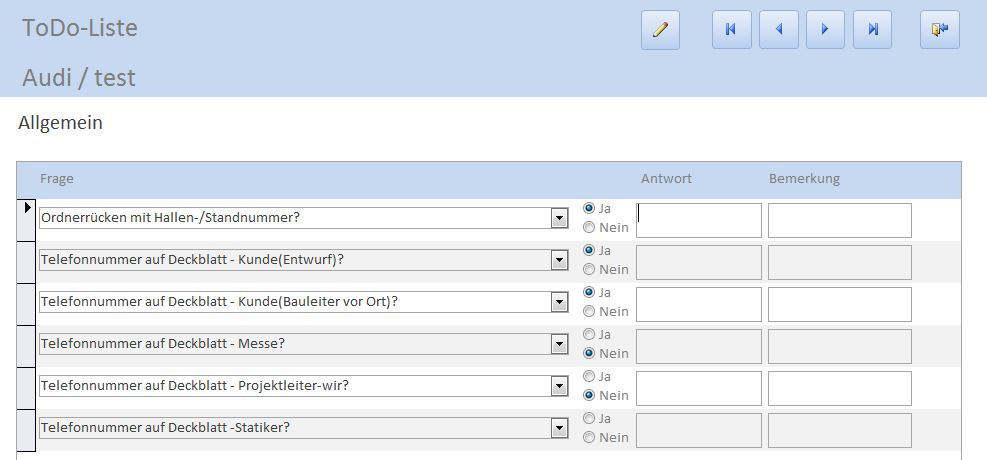987x460 pixels.
Task: Select Nein for Ordnerrücken mit Hallen-/Standnummer
Action: 589,228
